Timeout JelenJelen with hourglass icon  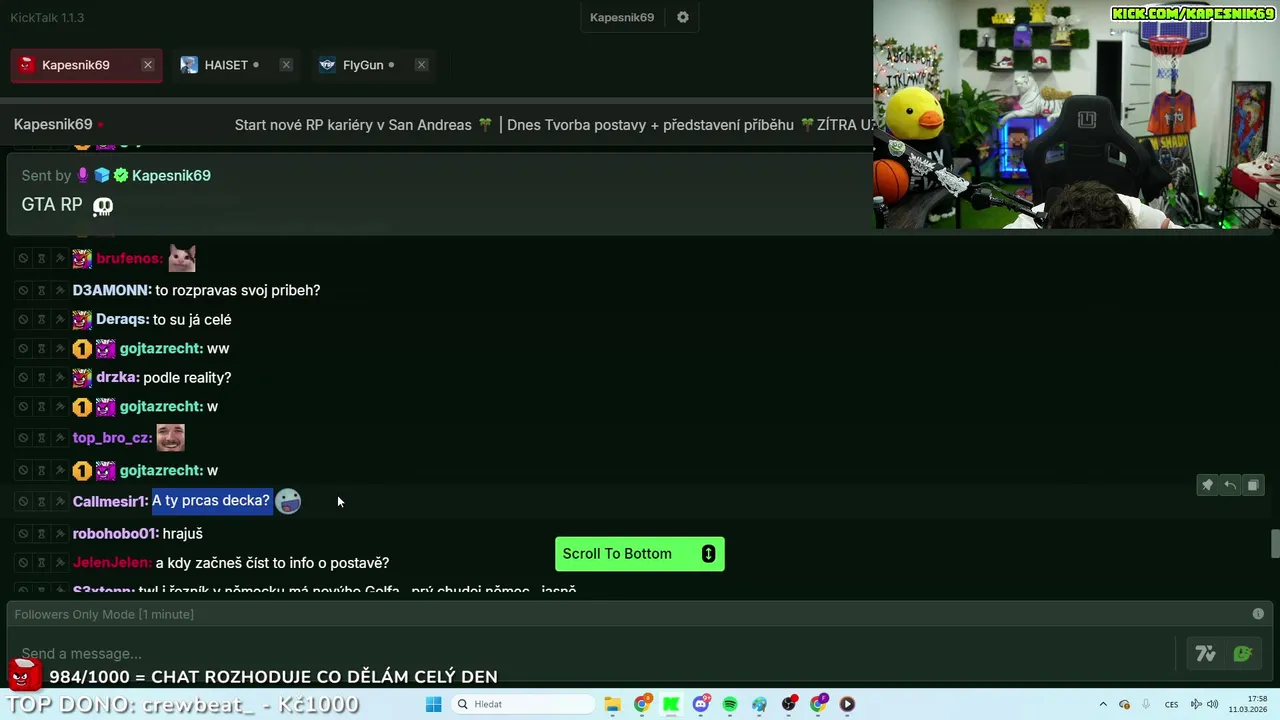(x=41, y=563)
